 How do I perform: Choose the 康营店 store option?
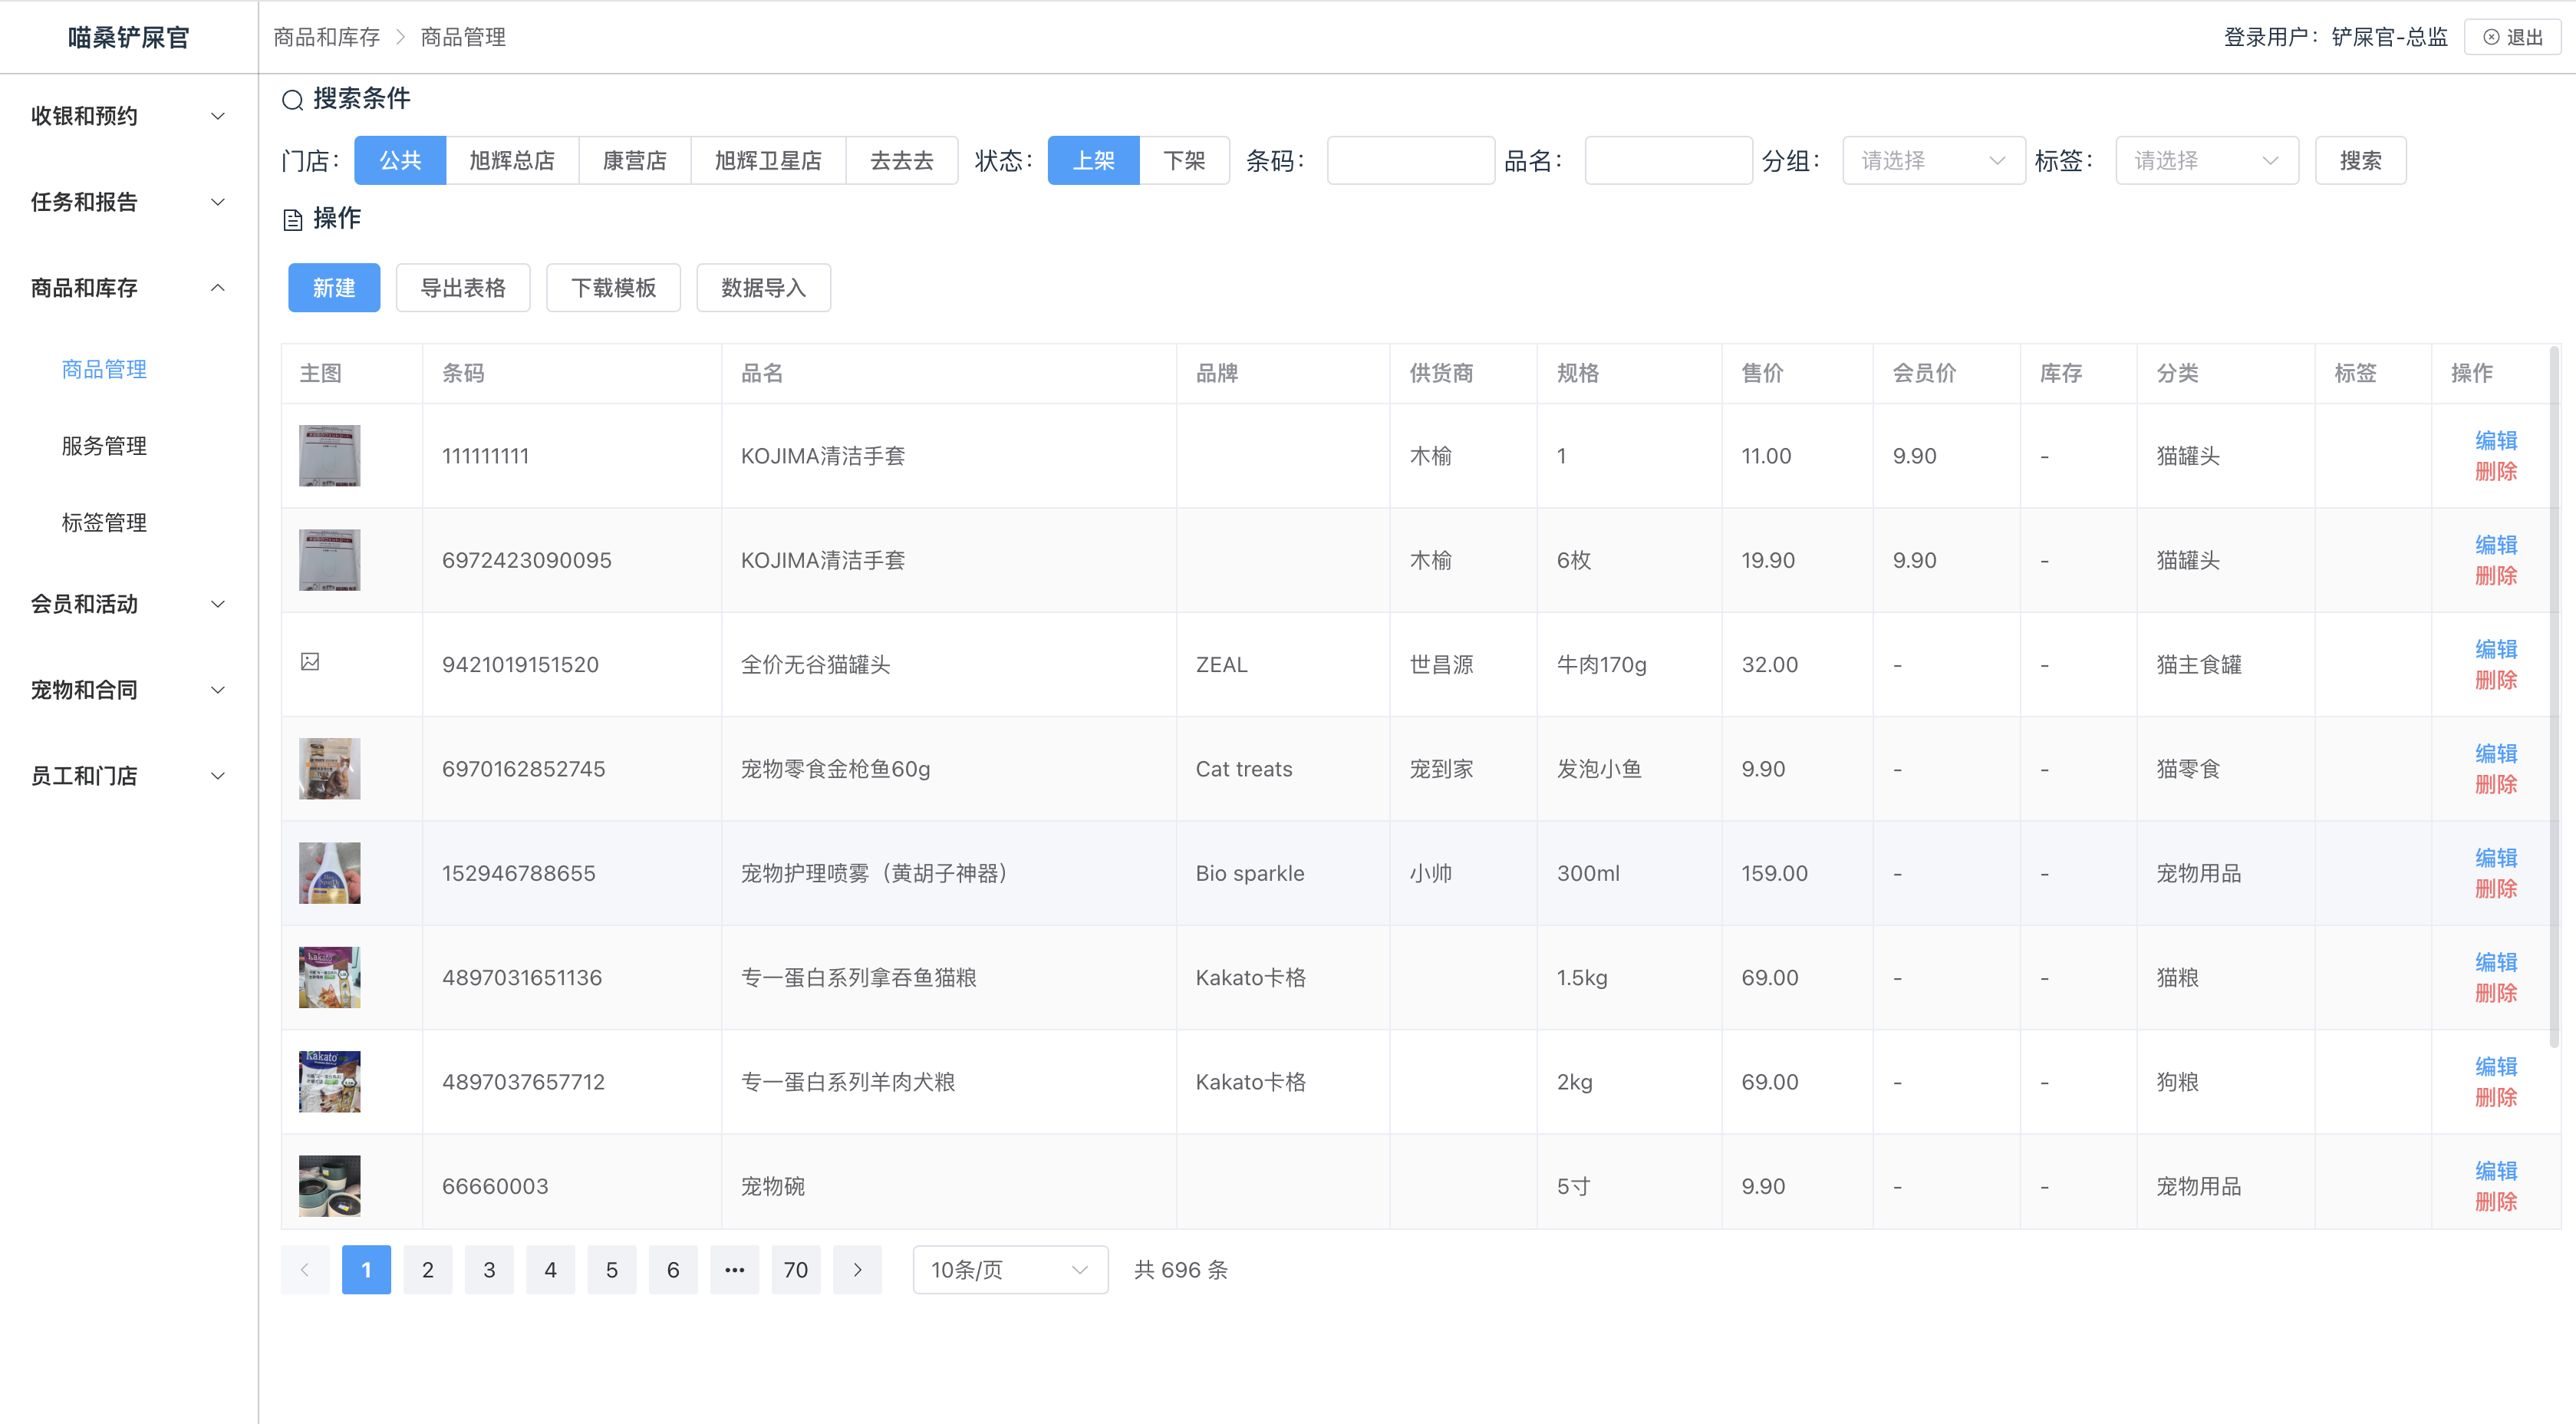(x=634, y=160)
